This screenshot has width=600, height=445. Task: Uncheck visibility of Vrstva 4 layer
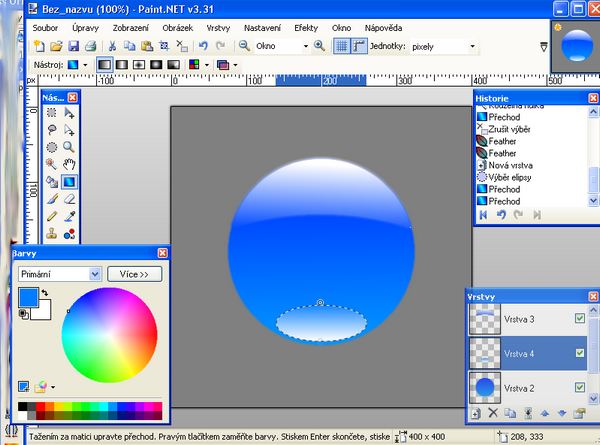580,352
